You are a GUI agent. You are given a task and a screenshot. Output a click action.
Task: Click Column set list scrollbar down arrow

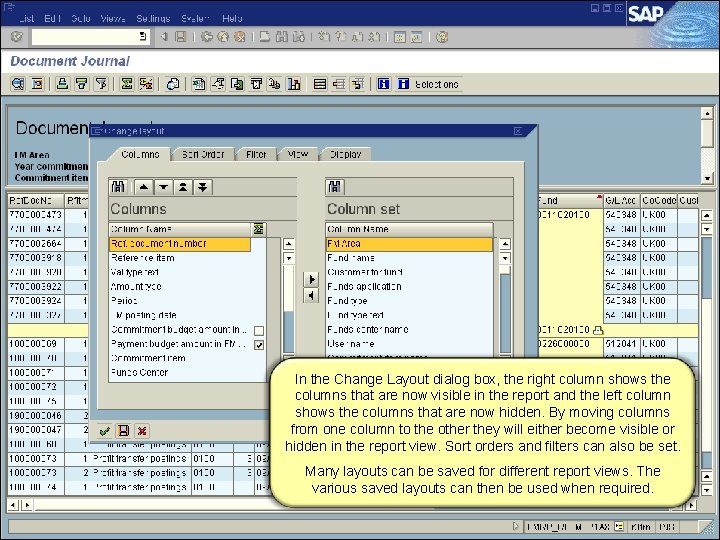(x=505, y=258)
